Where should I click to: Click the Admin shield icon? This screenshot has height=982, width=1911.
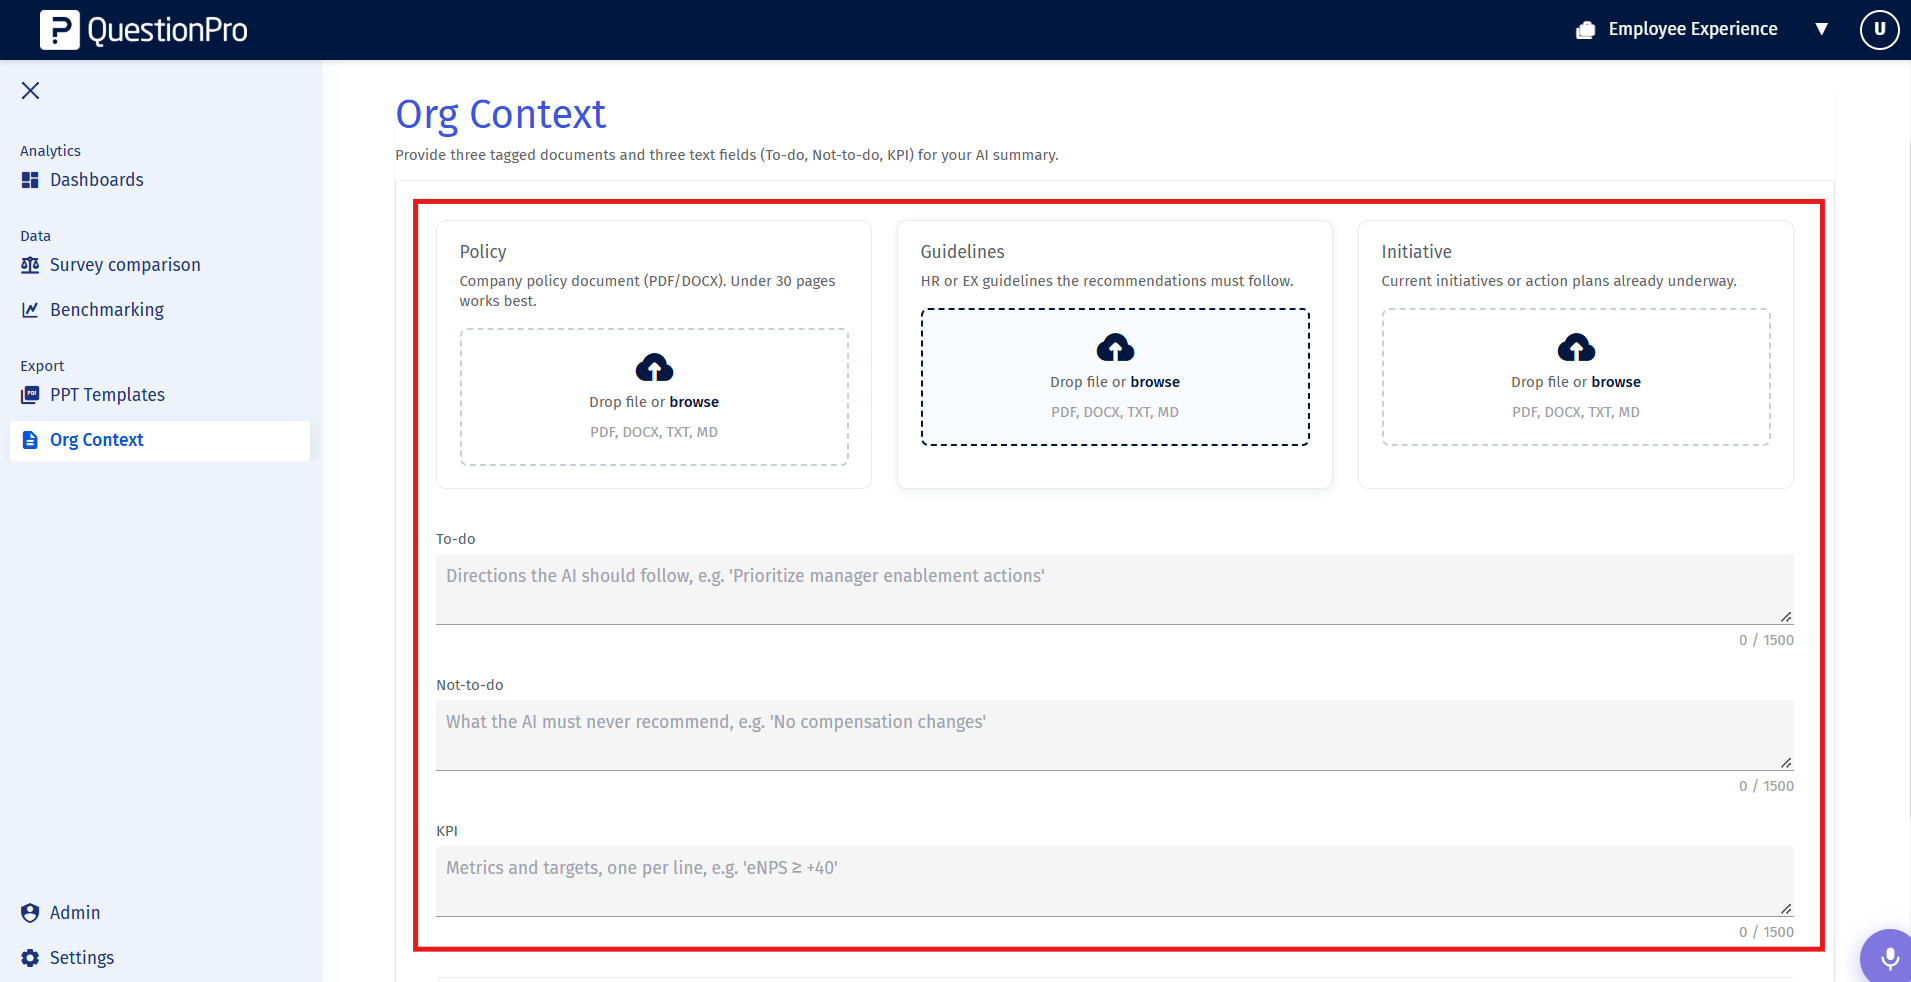30,913
